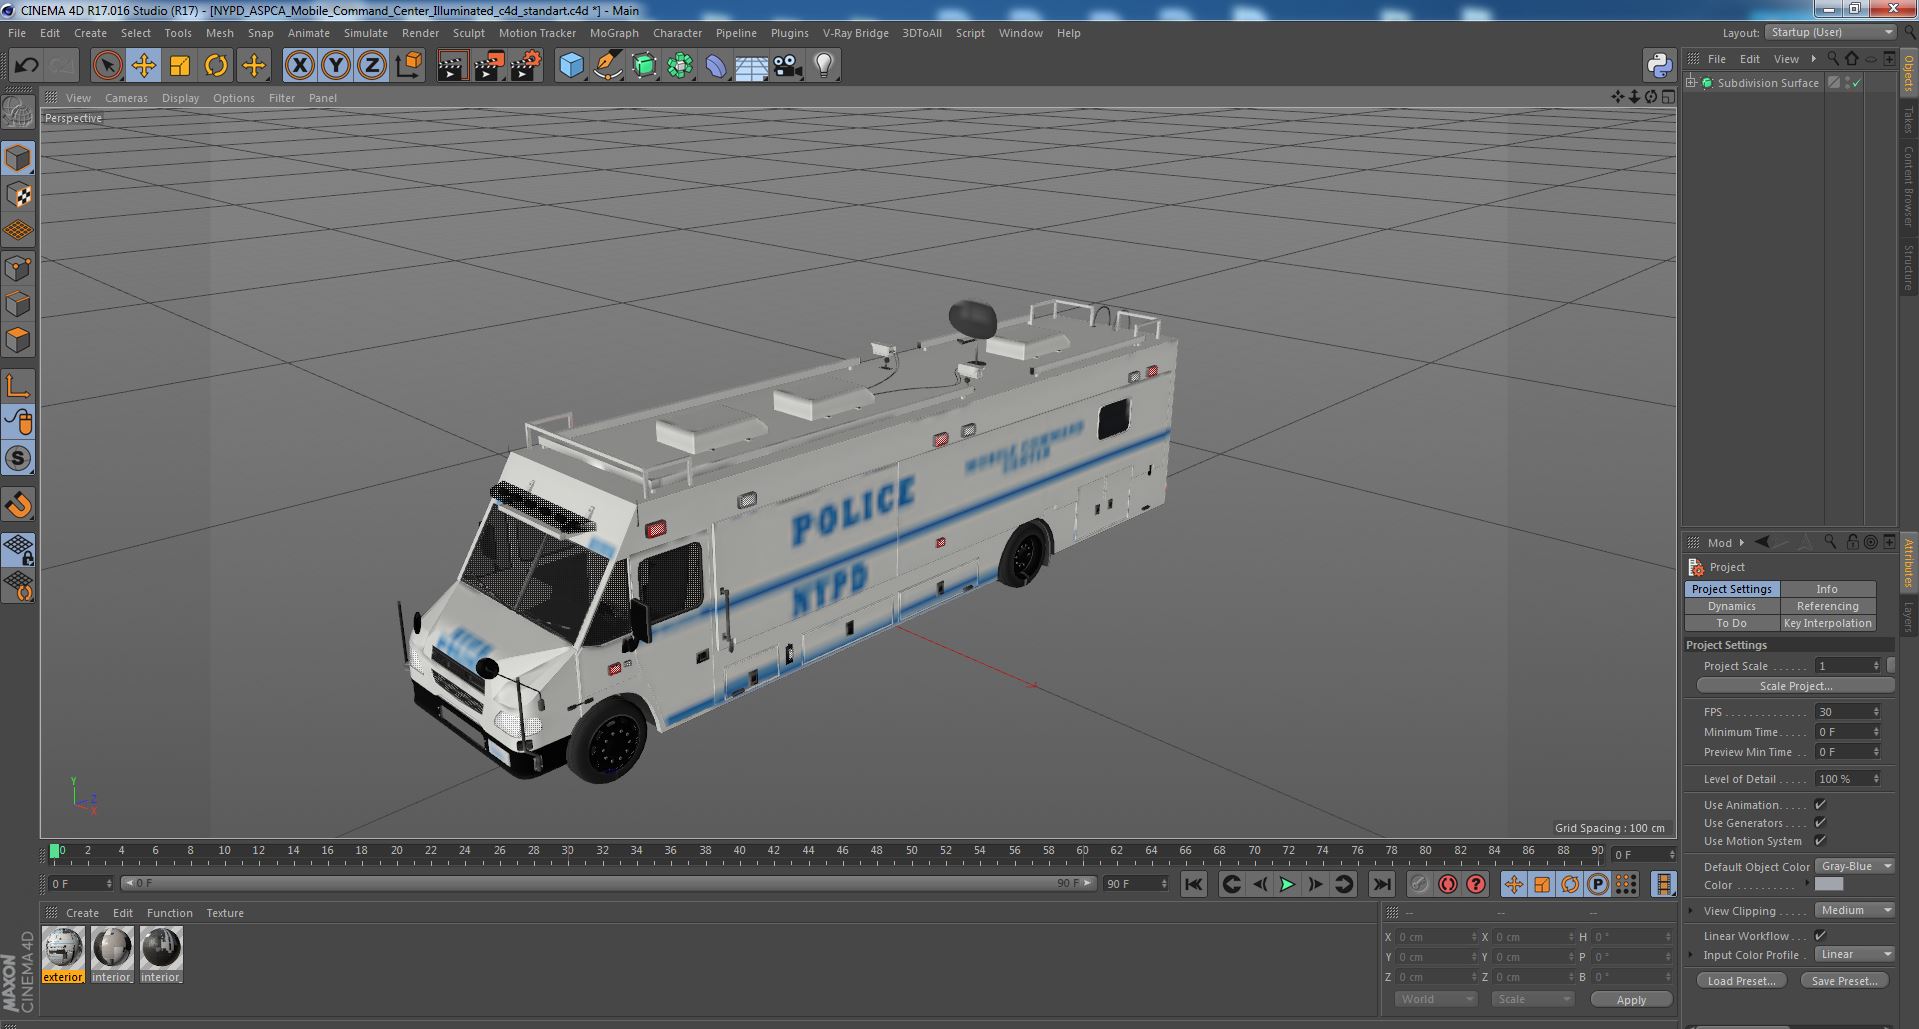This screenshot has width=1919, height=1029.
Task: Expand the Subdivision Surface object tree
Action: [1691, 83]
